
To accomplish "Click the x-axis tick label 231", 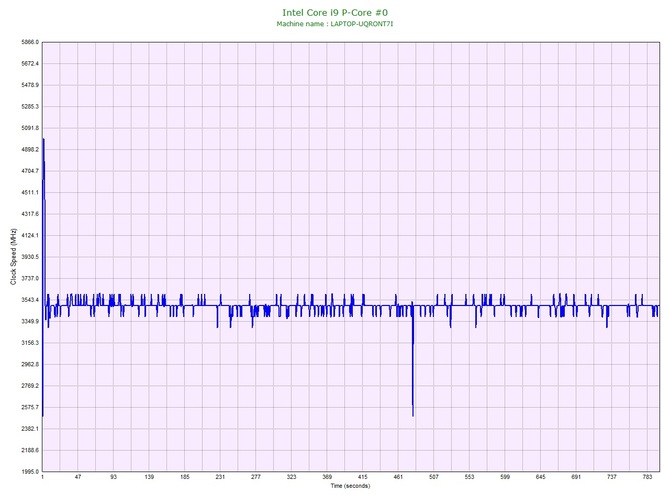I will tap(220, 477).
